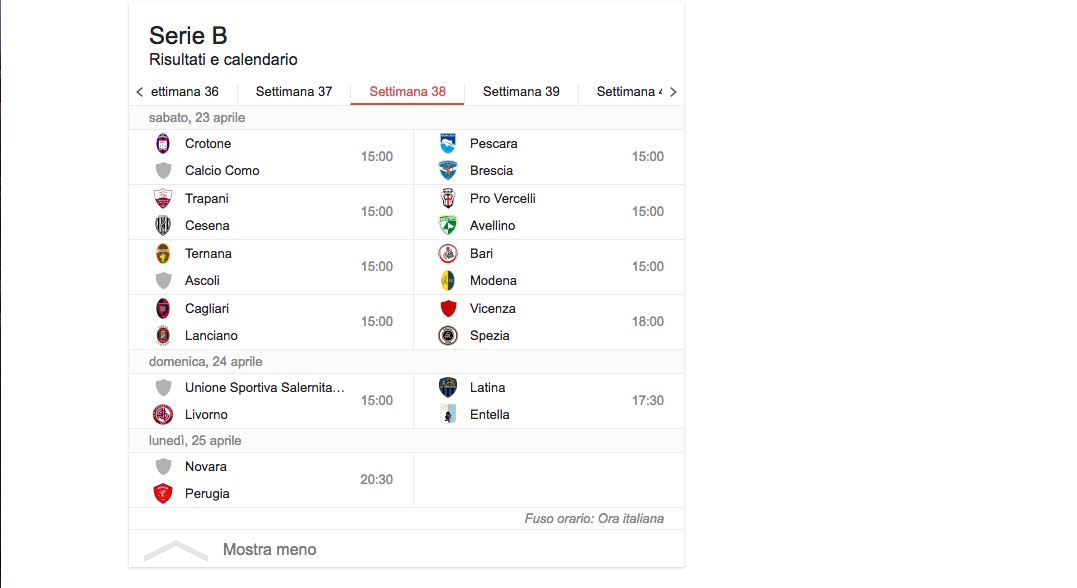The height and width of the screenshot is (588, 1077).
Task: Open the Novara vs Perugia match
Action: [x=271, y=480]
